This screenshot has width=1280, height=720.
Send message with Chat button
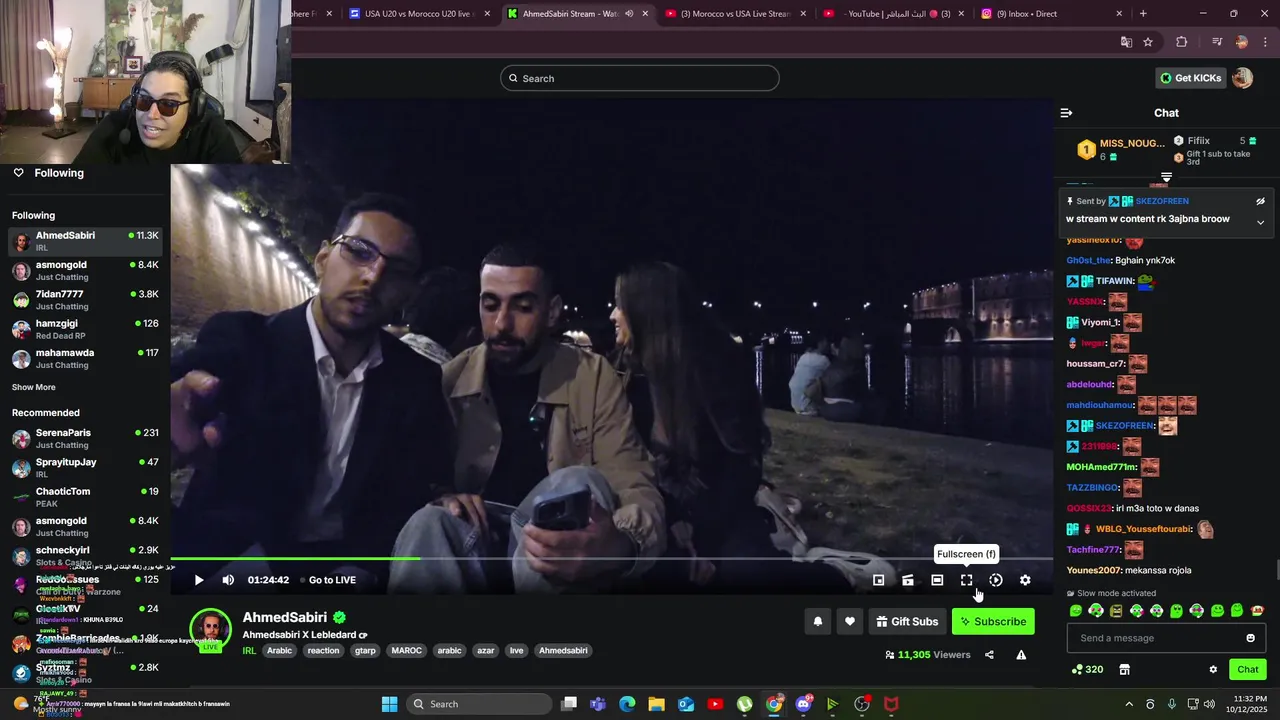[x=1248, y=669]
